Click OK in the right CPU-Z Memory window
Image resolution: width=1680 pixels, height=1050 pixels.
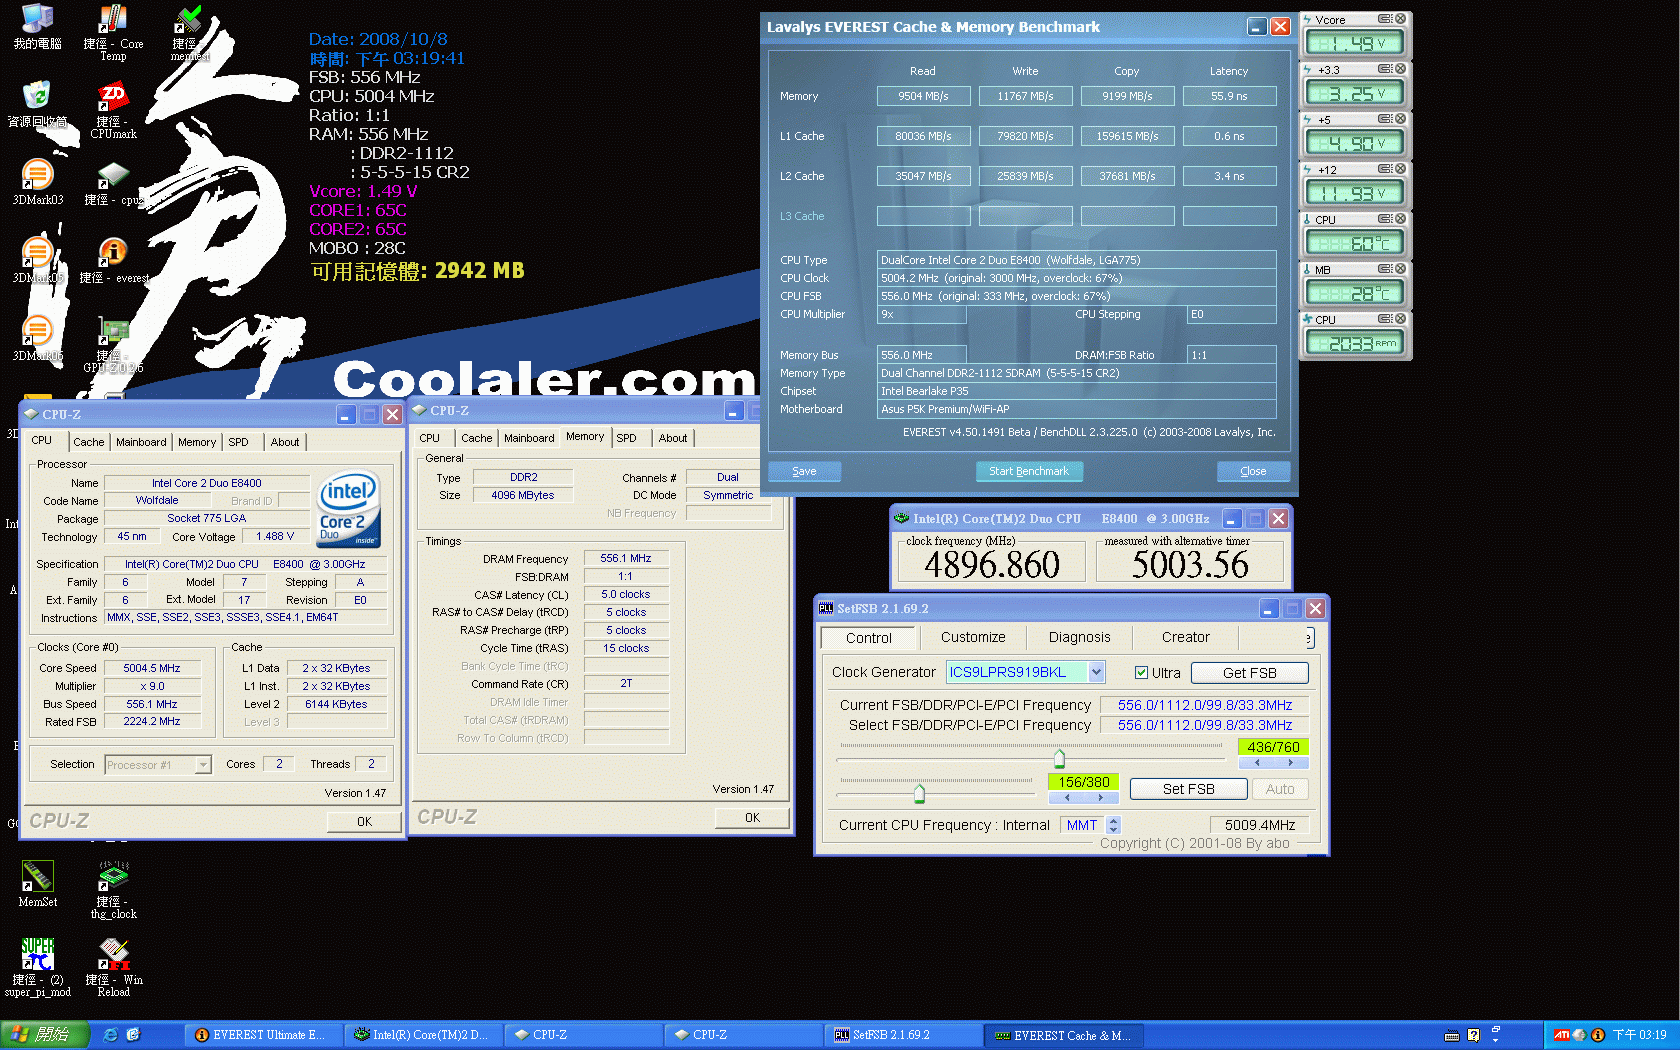pyautogui.click(x=752, y=817)
